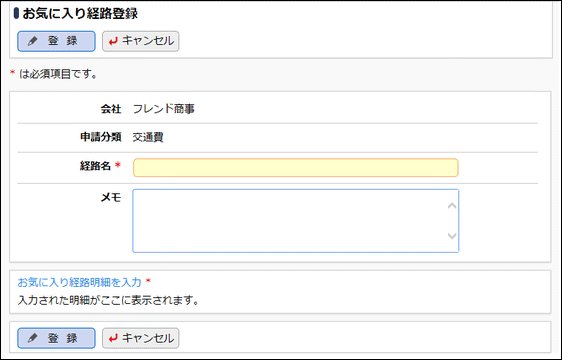562x360 pixels.
Task: Click the 入力された明細がここに表示されます text
Action: click(108, 300)
